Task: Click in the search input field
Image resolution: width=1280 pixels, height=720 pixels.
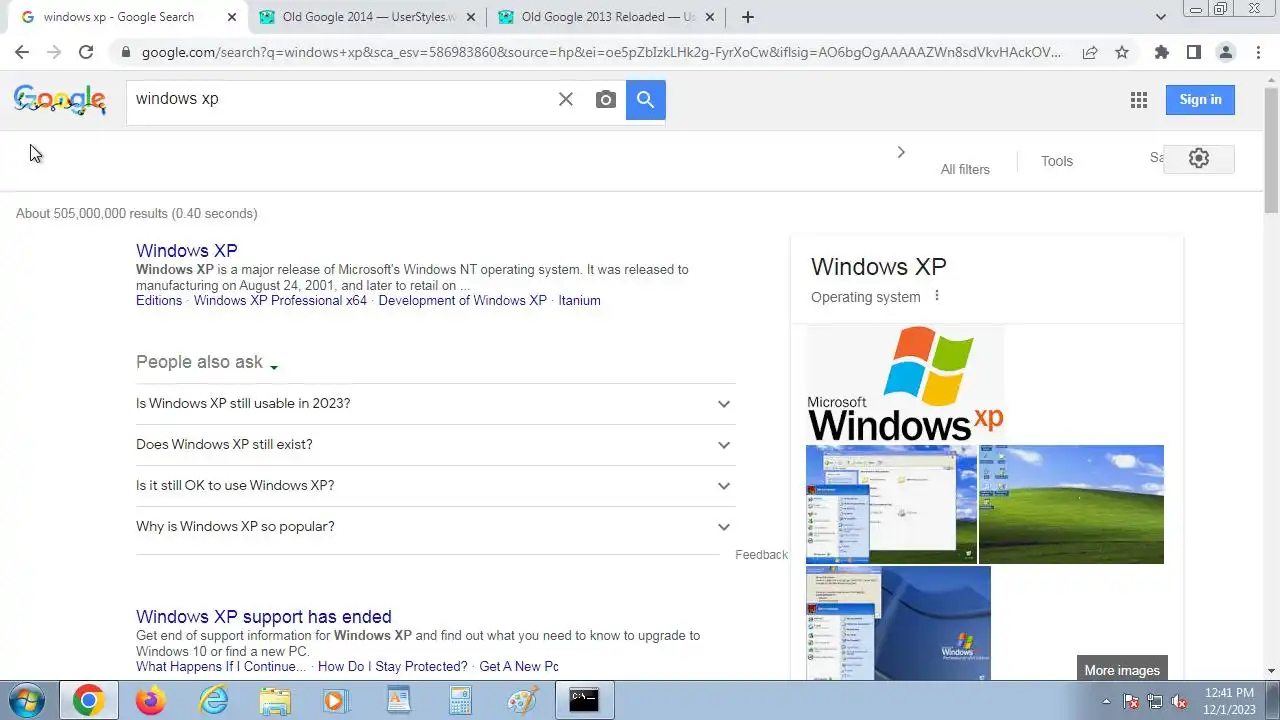Action: click(340, 99)
